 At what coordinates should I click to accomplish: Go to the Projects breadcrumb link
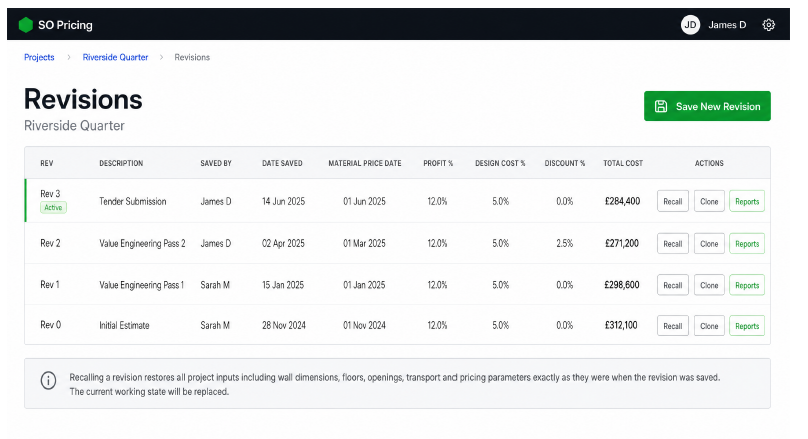tap(39, 57)
